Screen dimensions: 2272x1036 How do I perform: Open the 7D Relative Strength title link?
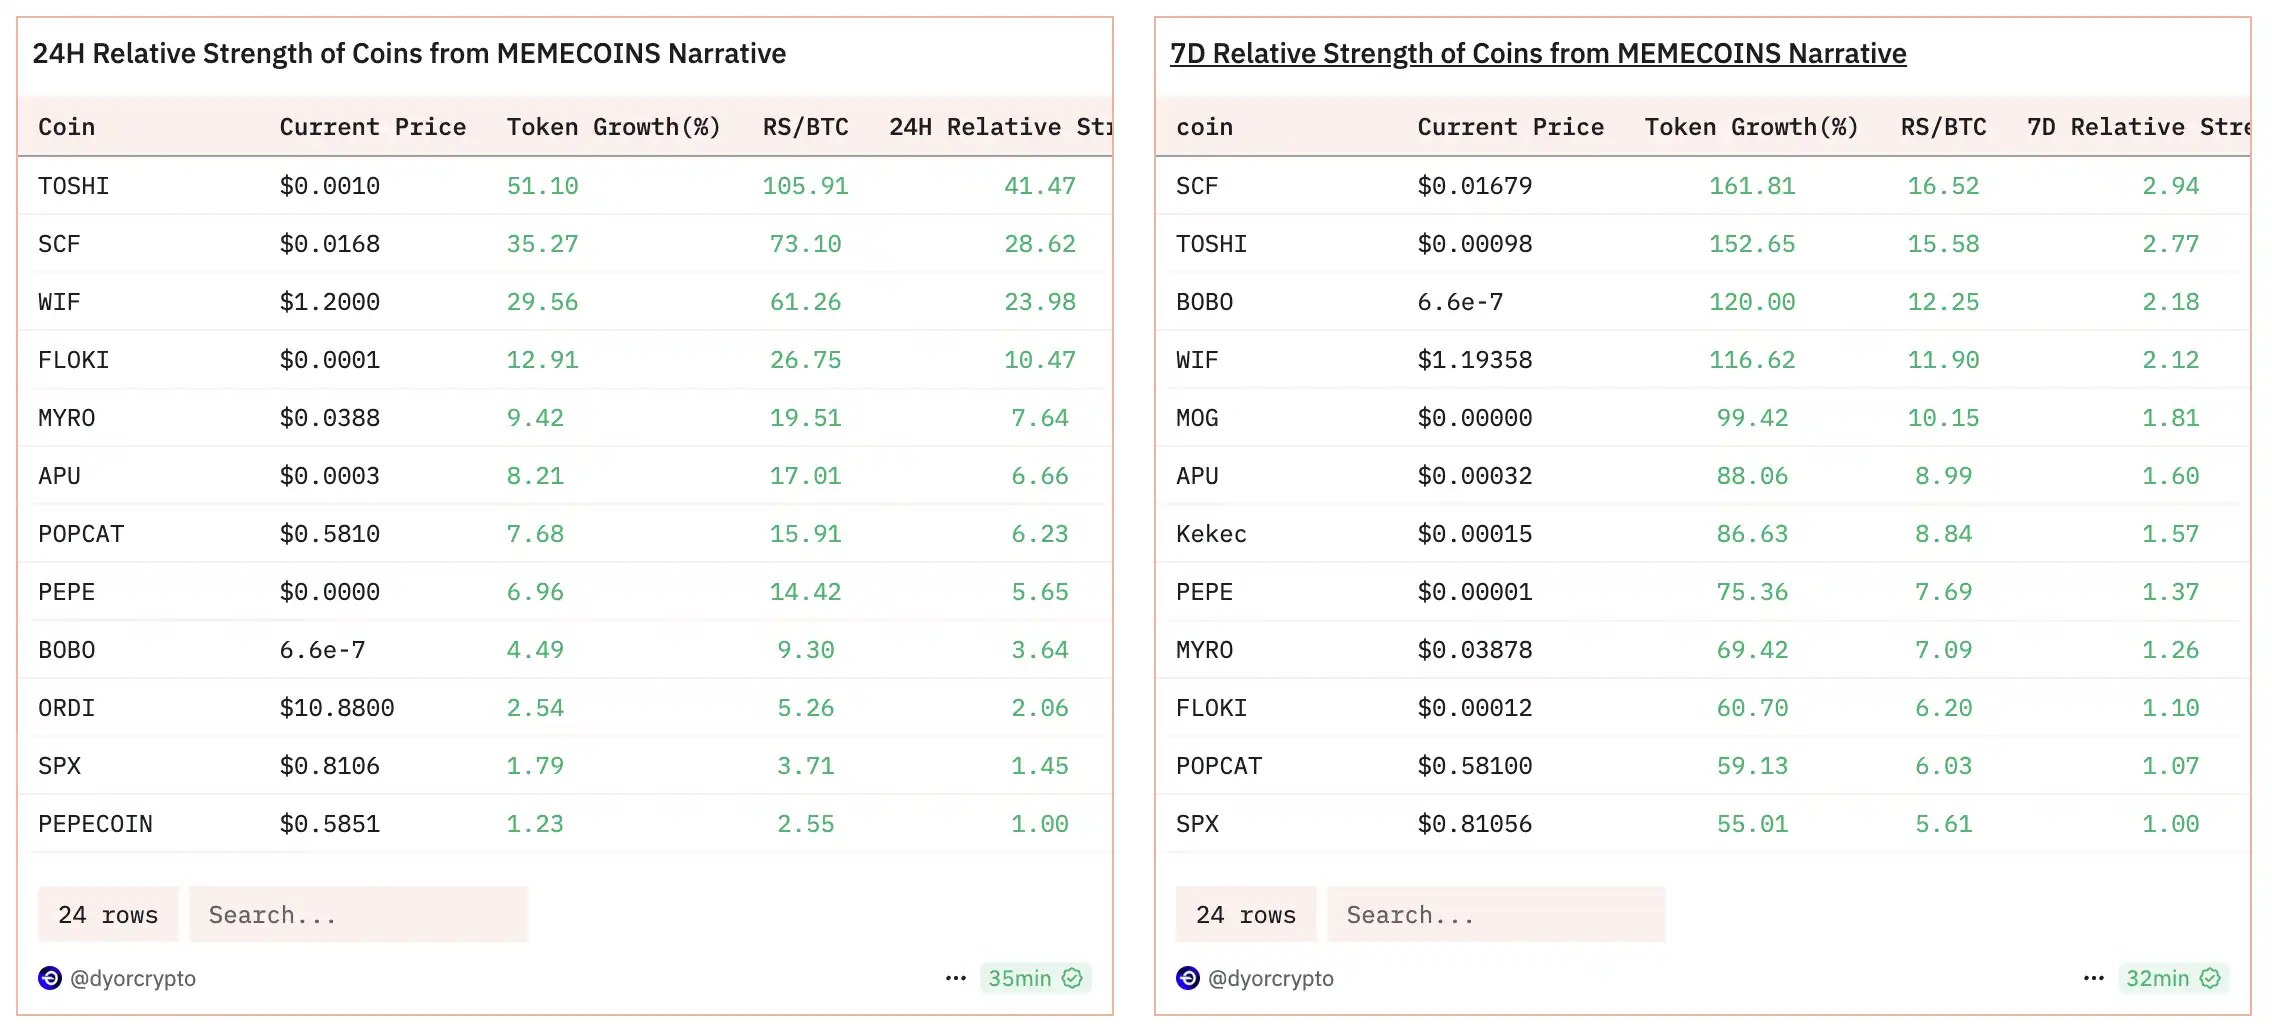click(x=1538, y=53)
